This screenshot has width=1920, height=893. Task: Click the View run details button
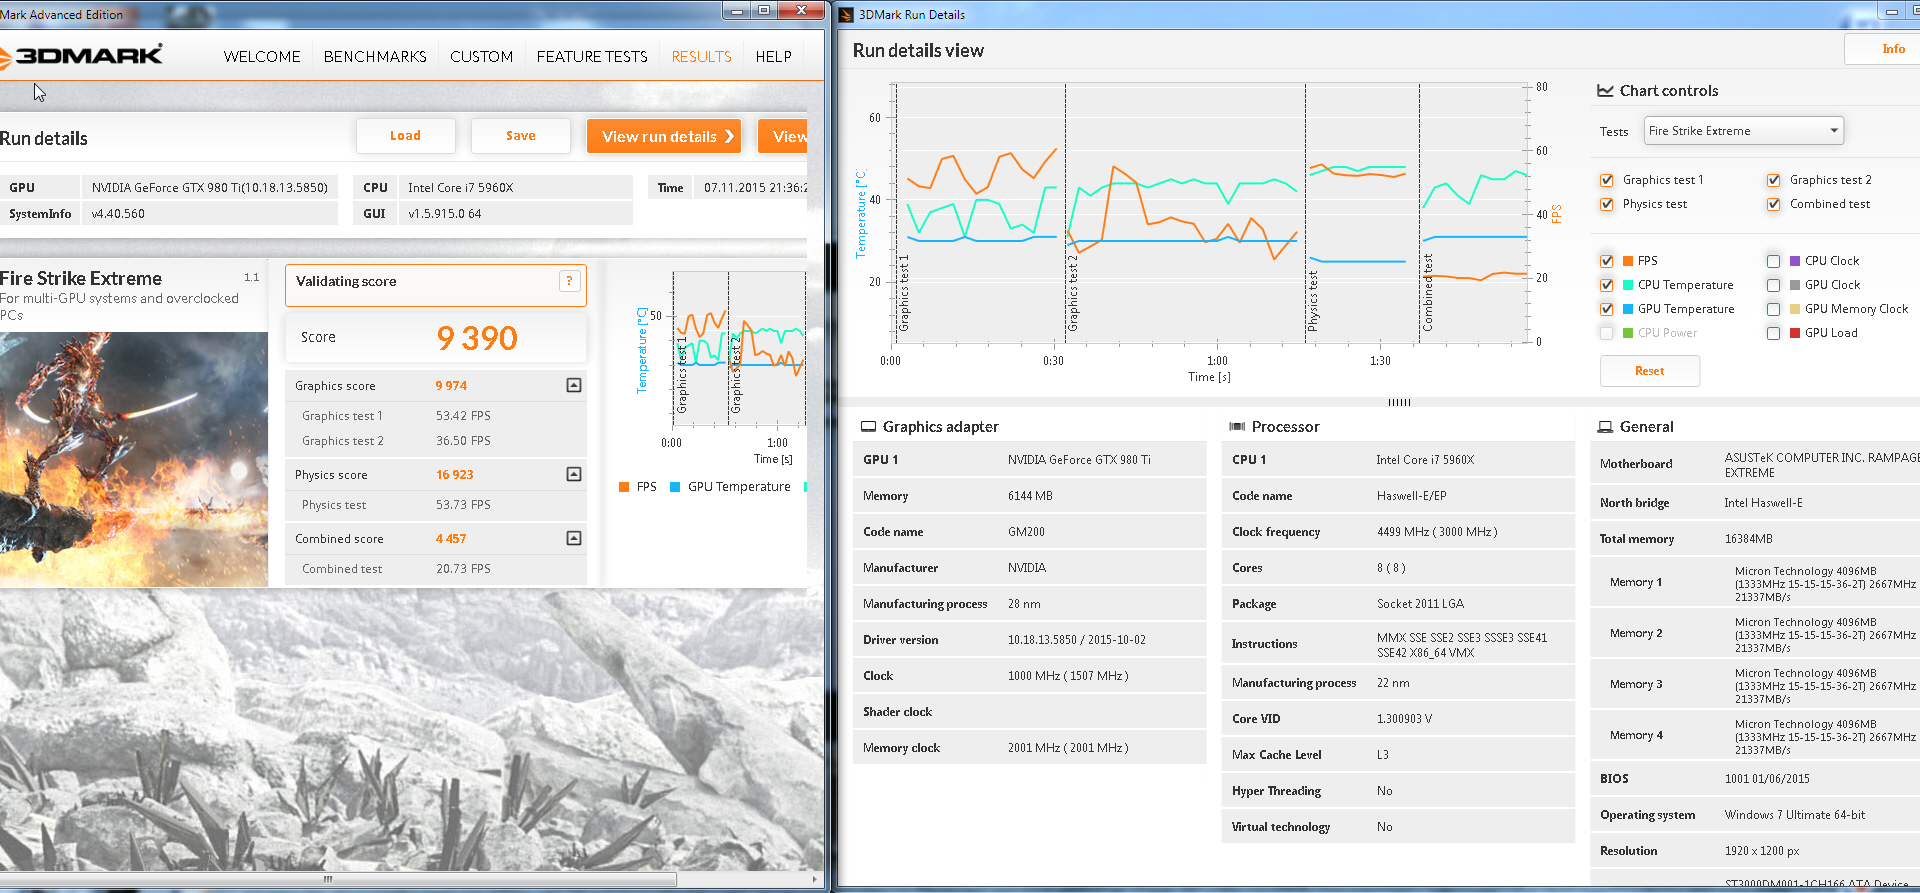[664, 136]
